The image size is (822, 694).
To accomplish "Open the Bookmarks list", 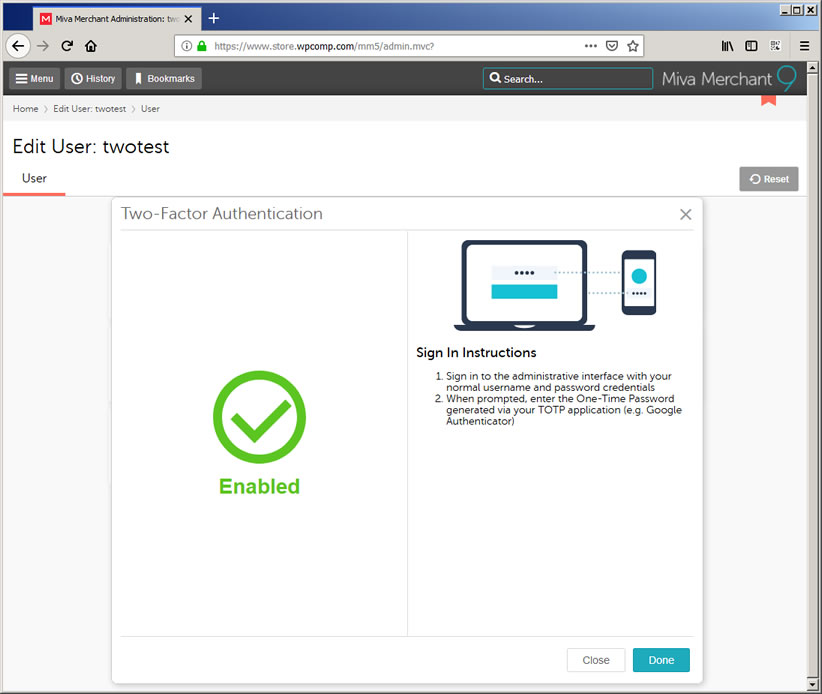I will click(x=163, y=79).
